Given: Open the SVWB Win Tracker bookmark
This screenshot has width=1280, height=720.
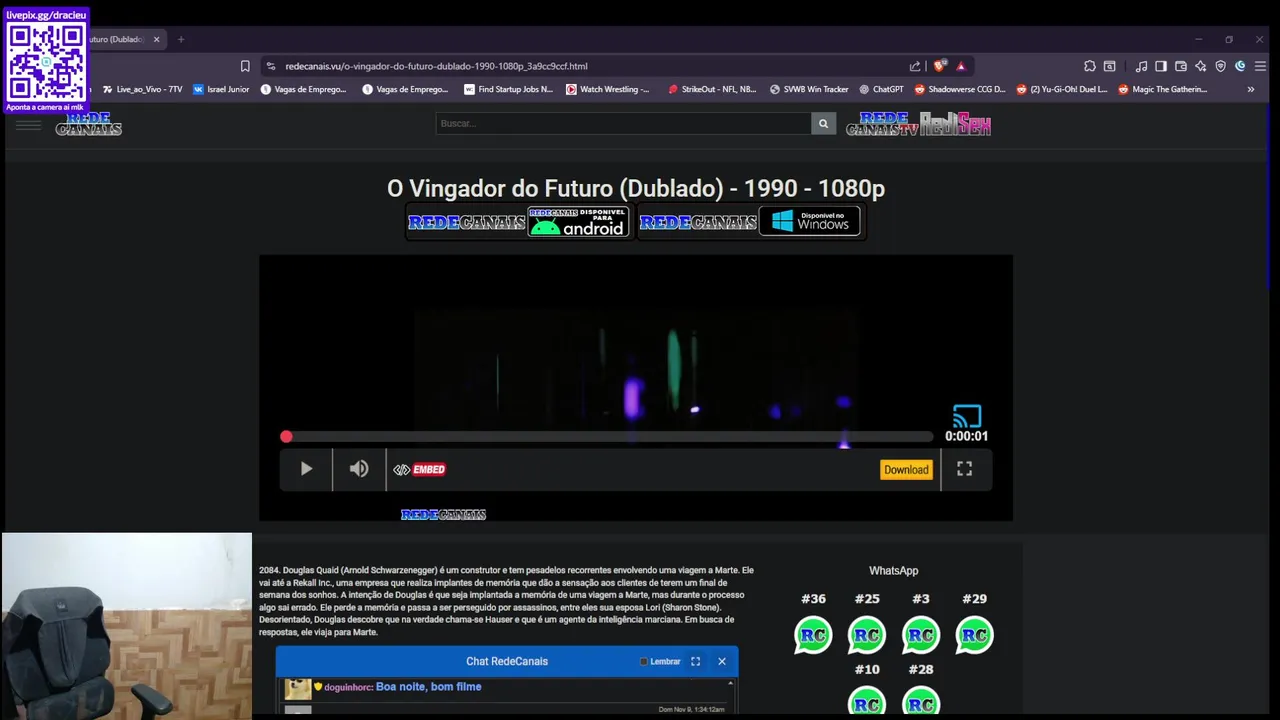Looking at the screenshot, I should click(x=809, y=89).
